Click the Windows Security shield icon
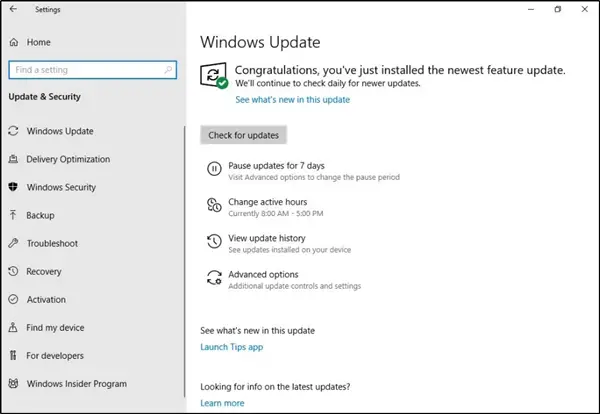This screenshot has height=414, width=600. (13, 187)
